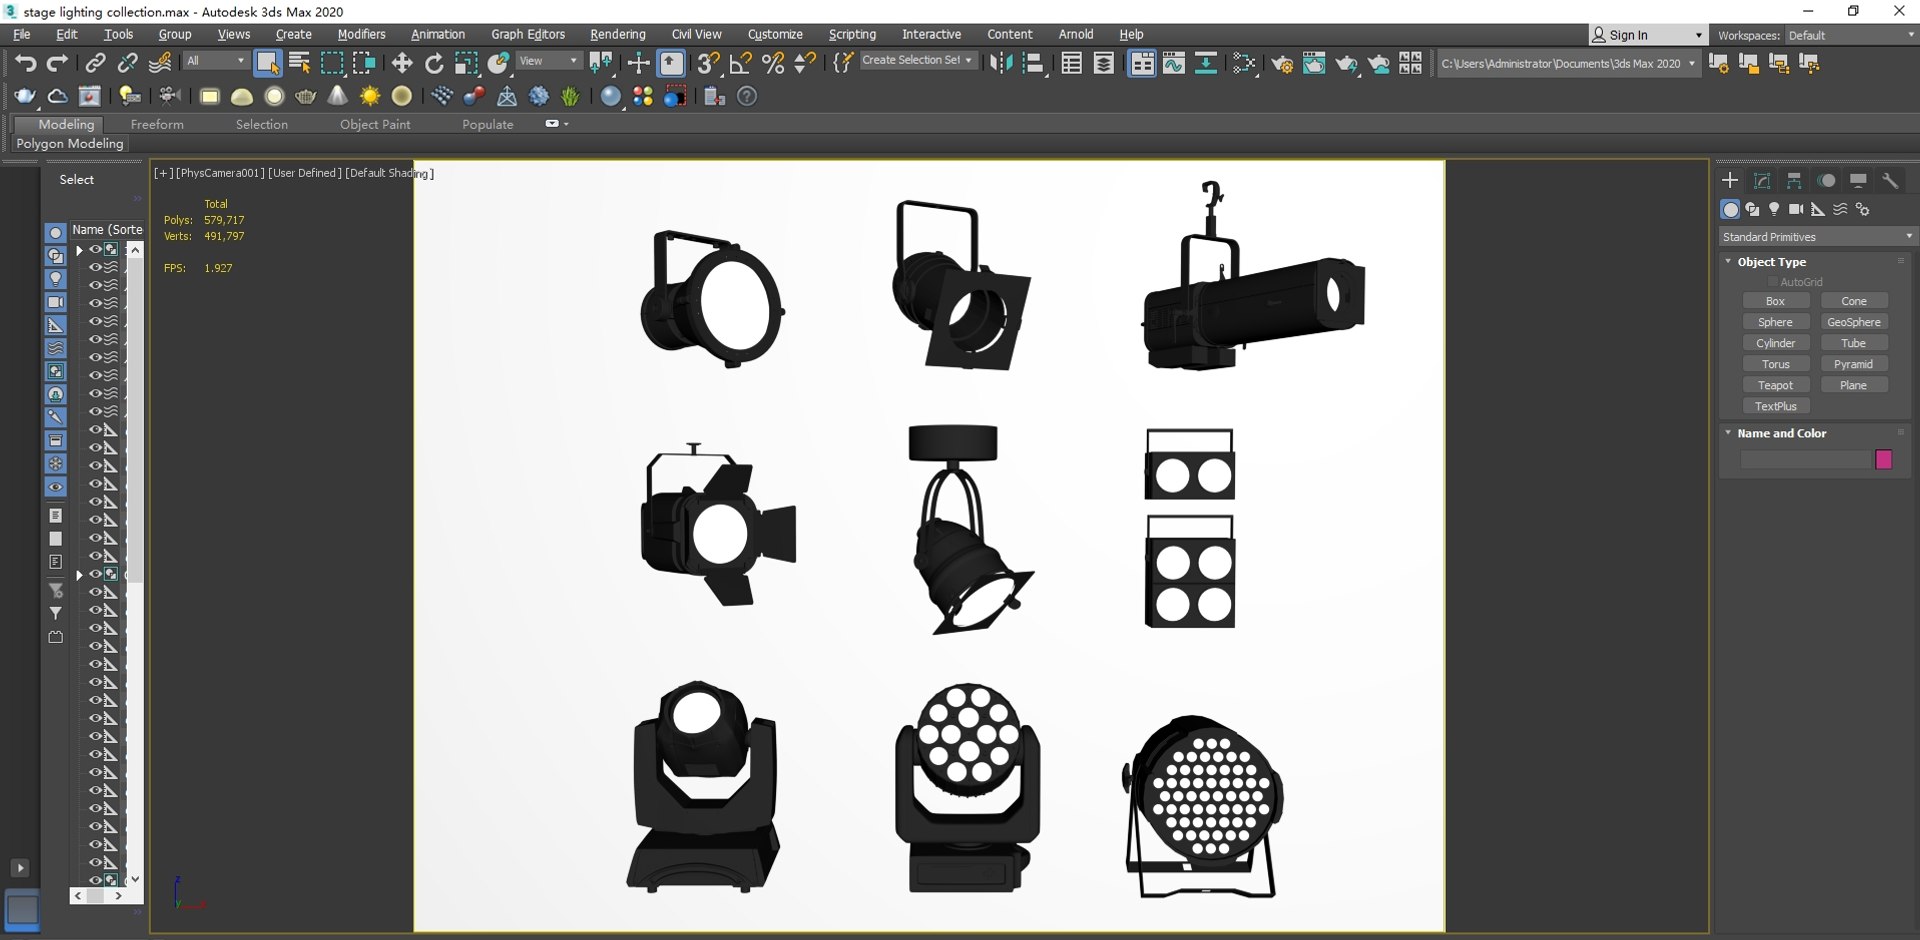
Task: Click the Name (Sorted) column header
Action: point(107,230)
